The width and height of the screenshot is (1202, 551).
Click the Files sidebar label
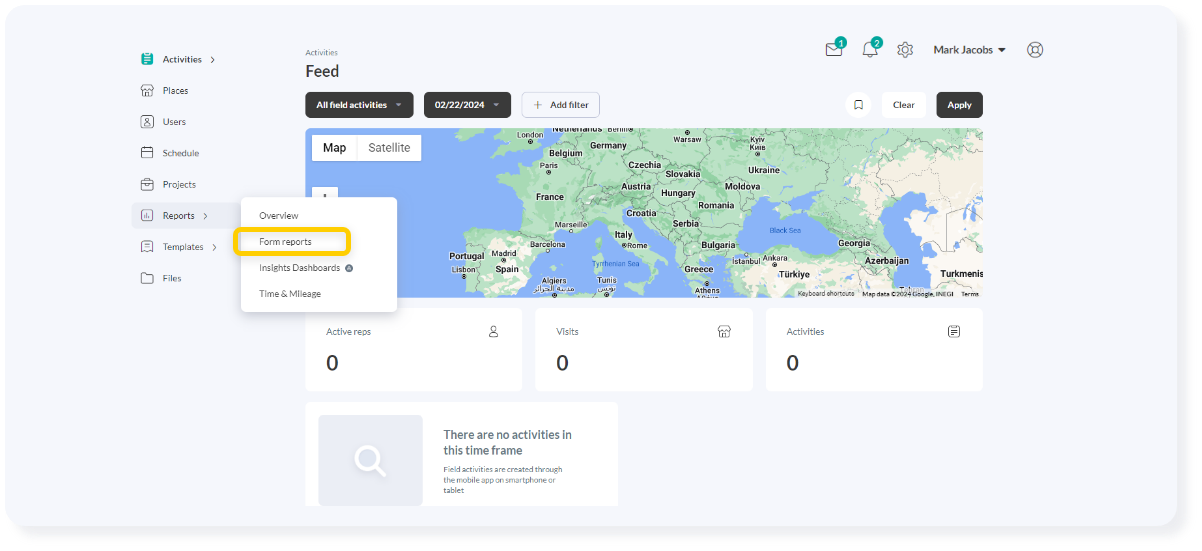pyautogui.click(x=172, y=278)
